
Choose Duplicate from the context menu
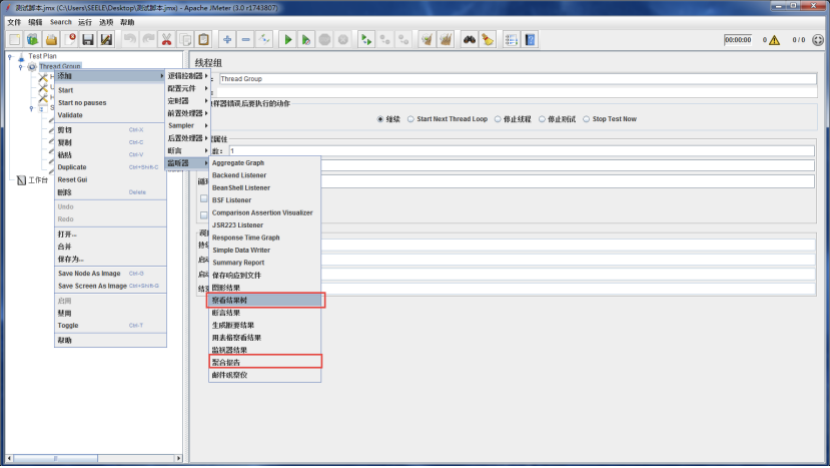click(110, 167)
